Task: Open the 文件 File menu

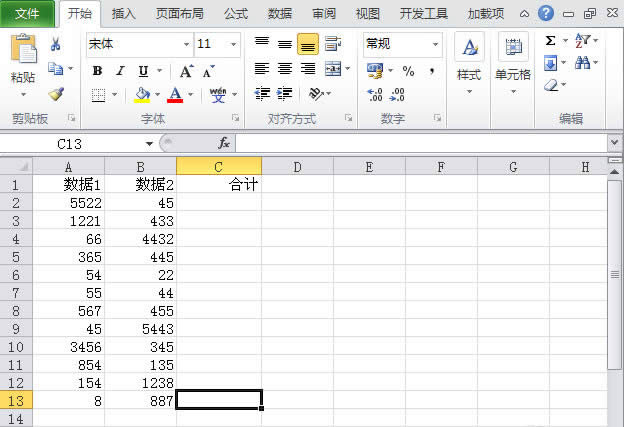Action: coord(27,14)
